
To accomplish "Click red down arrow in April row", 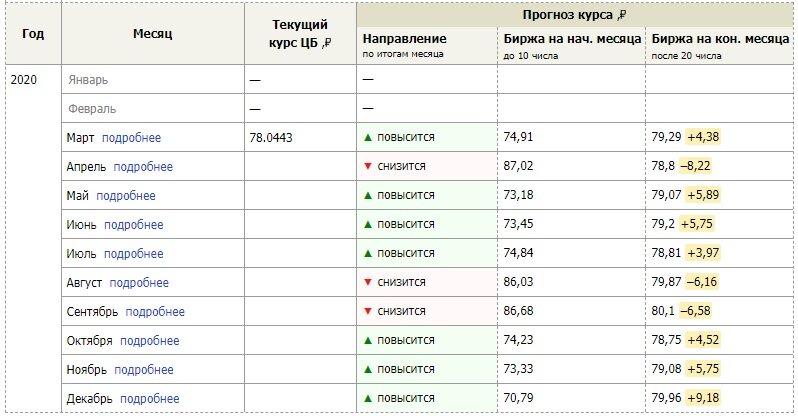I will (368, 167).
